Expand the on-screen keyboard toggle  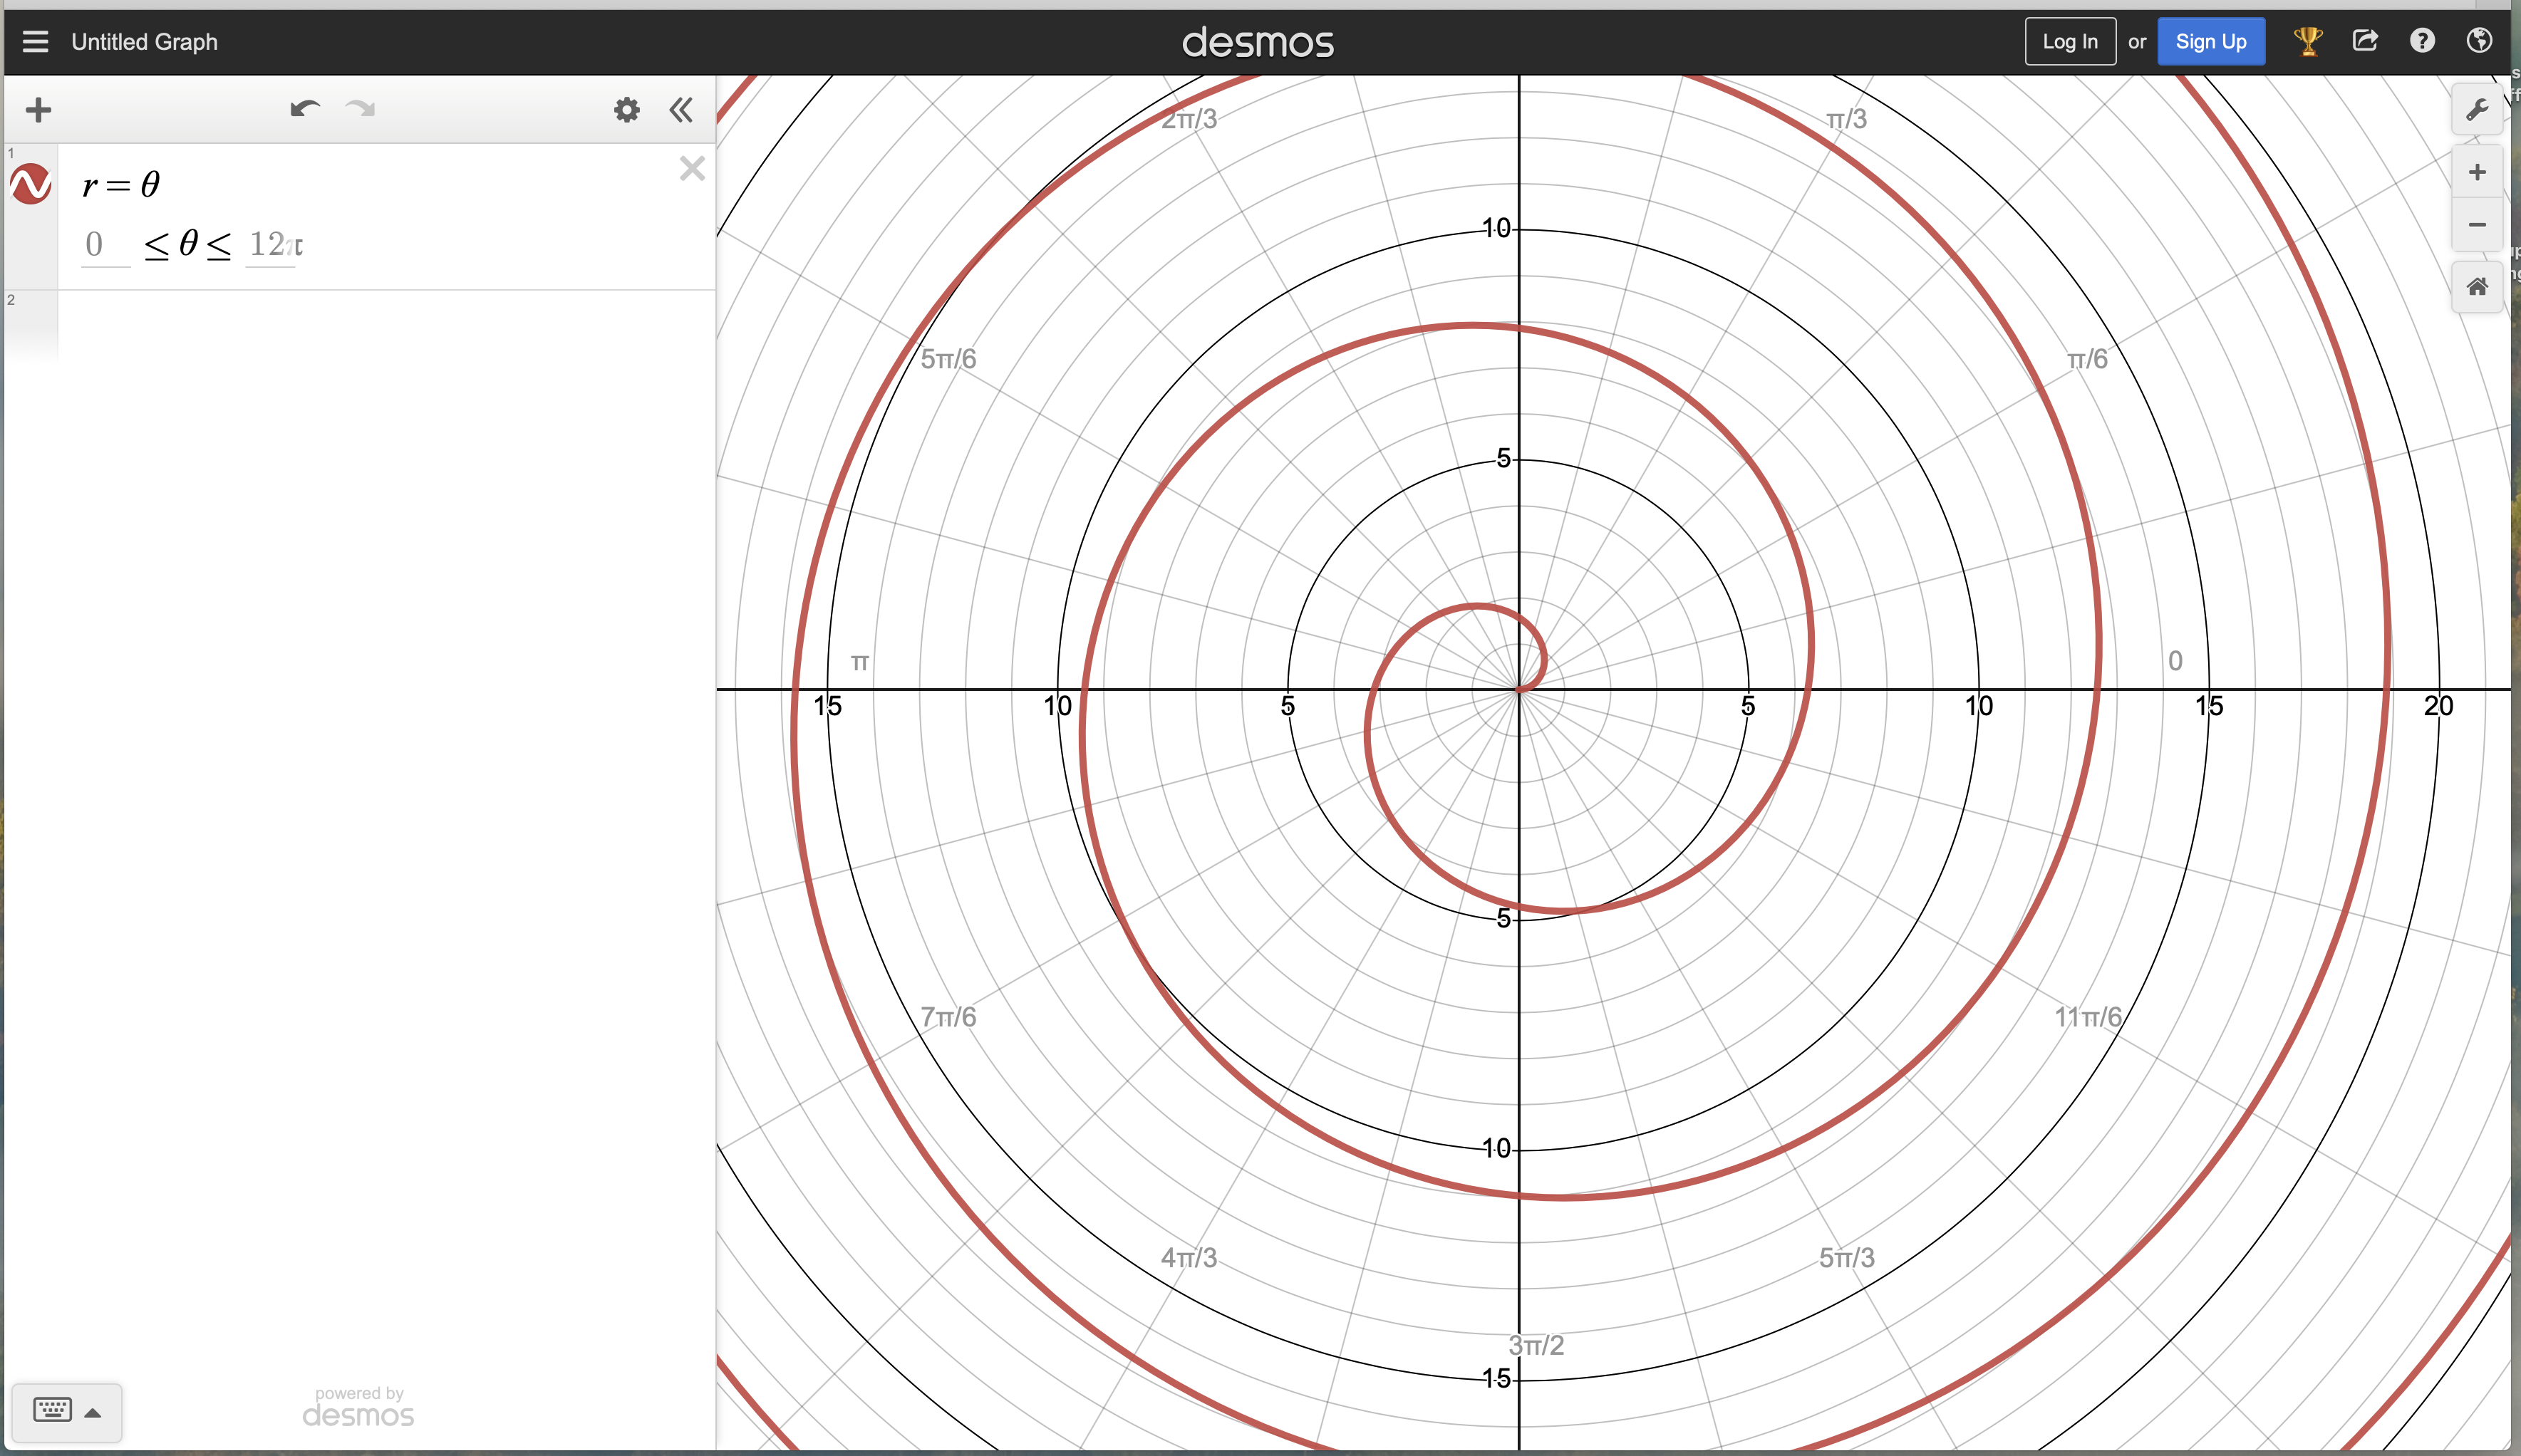[66, 1411]
